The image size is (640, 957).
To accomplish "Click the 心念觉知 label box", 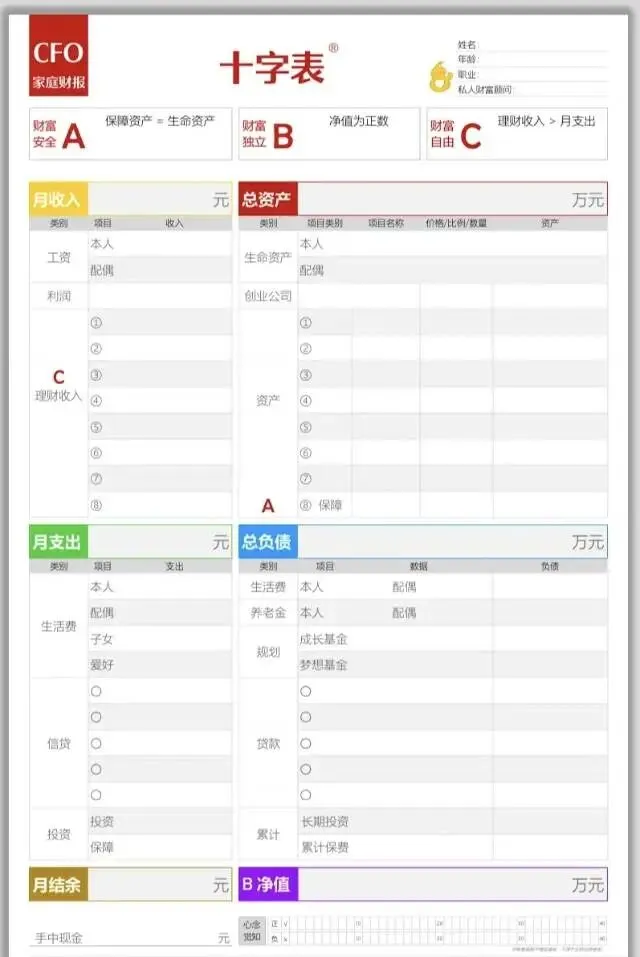I will [x=253, y=931].
